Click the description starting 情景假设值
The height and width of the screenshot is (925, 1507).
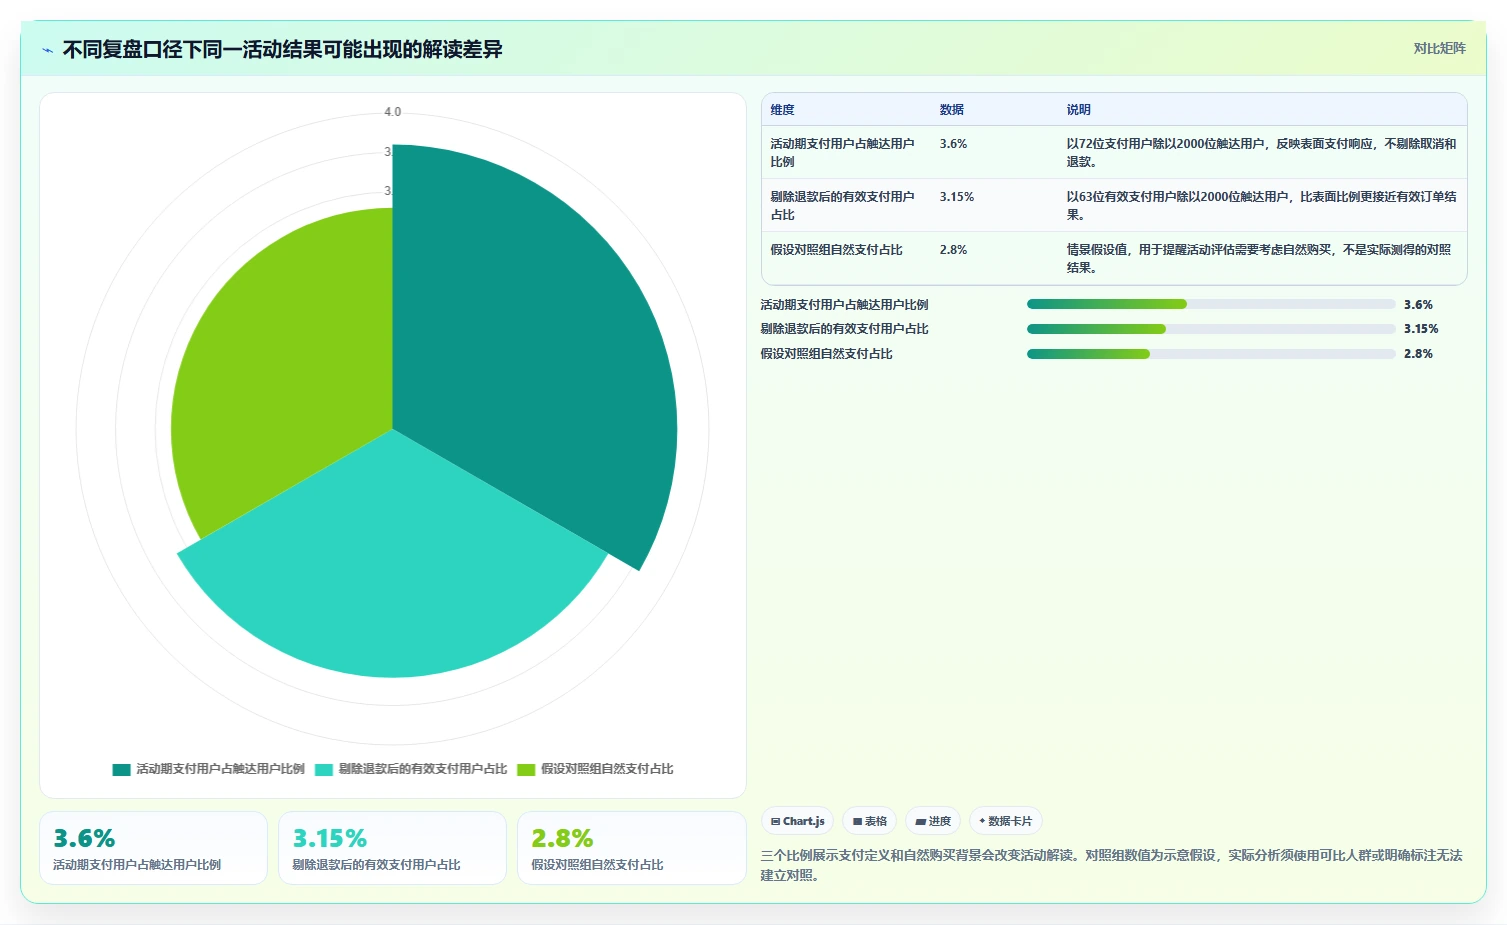[1259, 259]
